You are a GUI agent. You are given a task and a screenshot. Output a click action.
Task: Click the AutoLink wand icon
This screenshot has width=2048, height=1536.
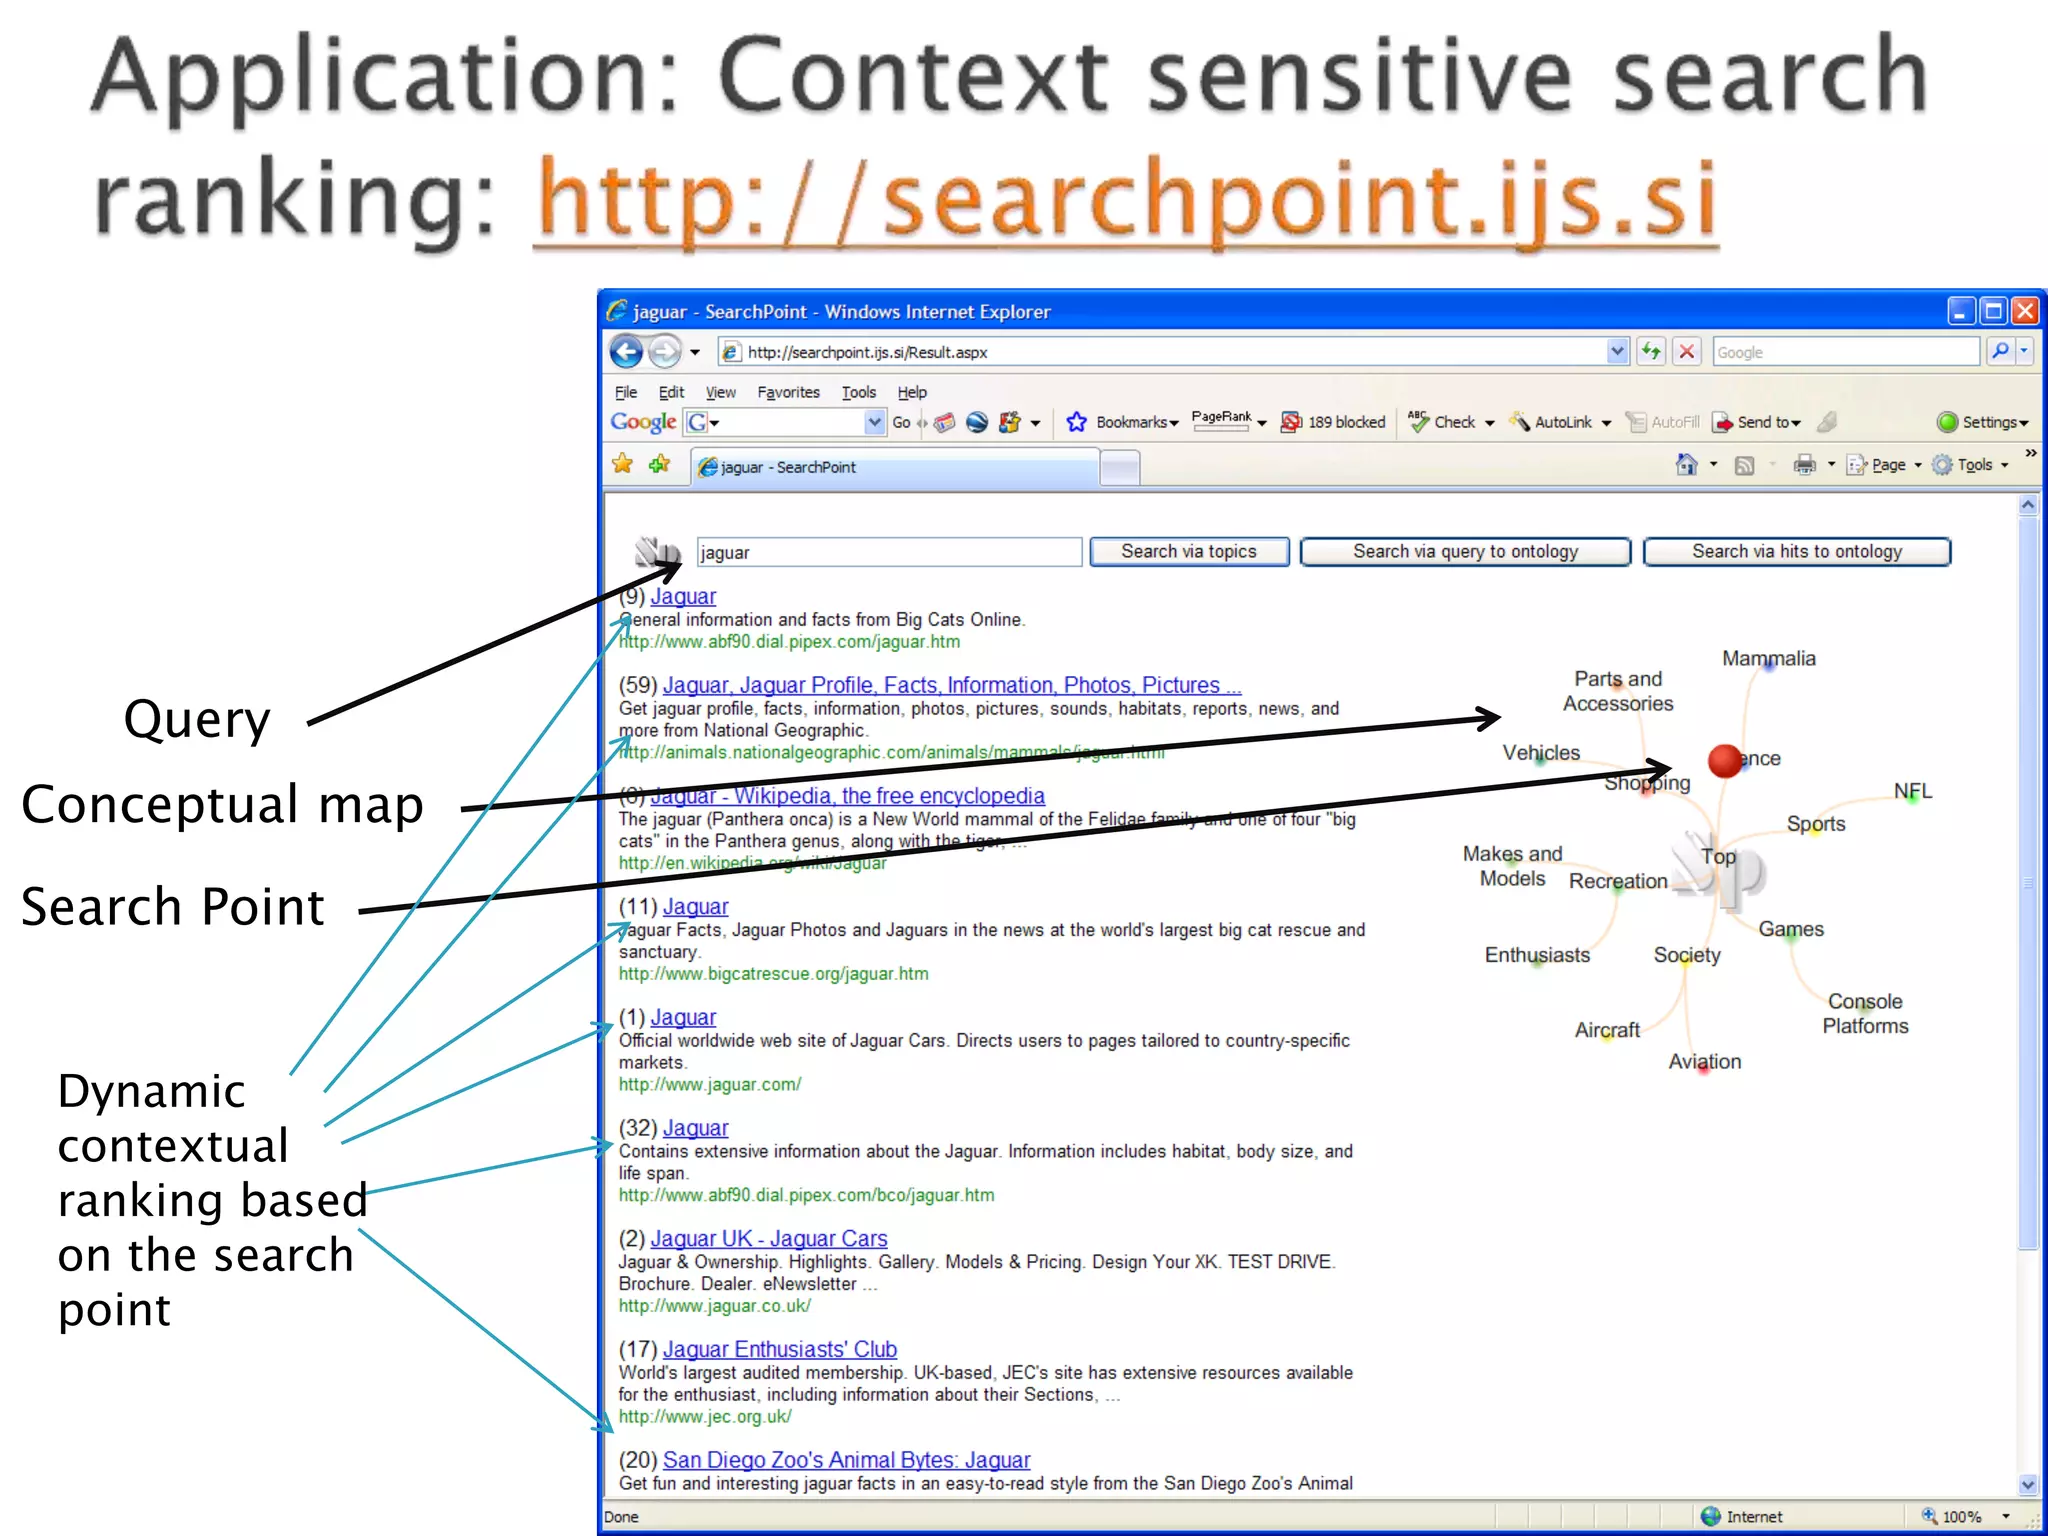[x=1519, y=422]
